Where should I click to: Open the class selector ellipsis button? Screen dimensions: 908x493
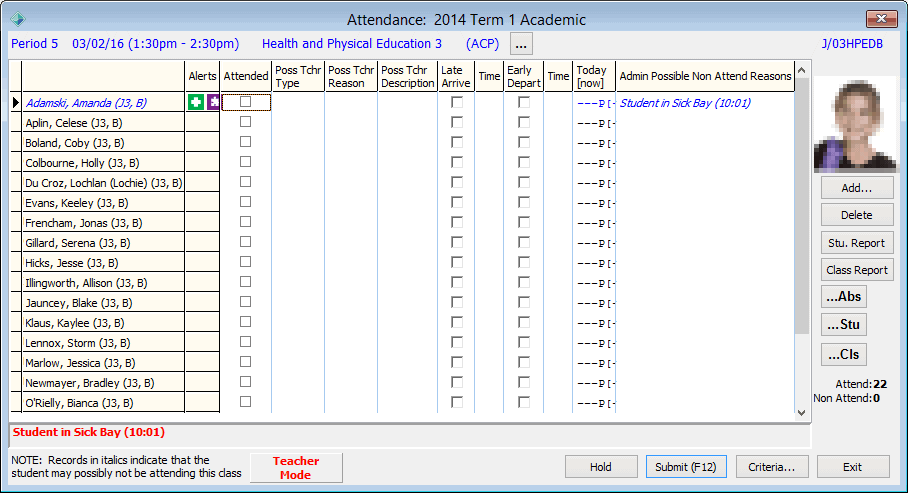tap(521, 44)
